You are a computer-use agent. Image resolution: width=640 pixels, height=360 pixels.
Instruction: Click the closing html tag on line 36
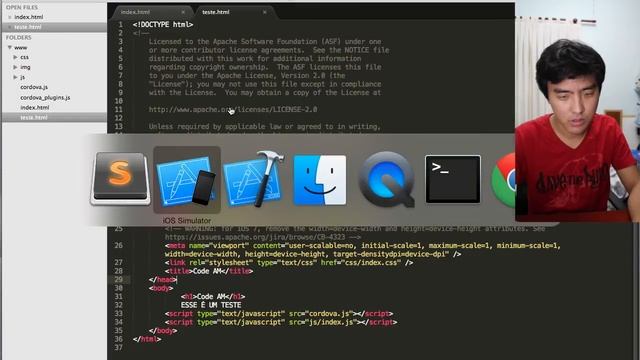[x=147, y=339]
